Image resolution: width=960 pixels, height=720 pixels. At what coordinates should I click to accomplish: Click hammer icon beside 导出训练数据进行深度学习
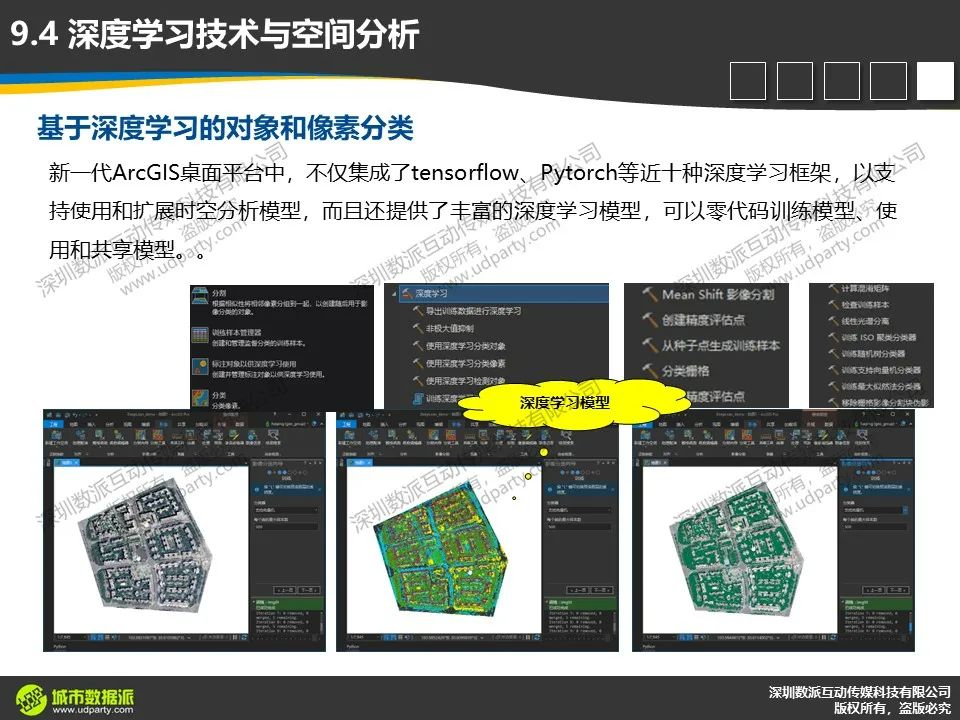click(419, 311)
